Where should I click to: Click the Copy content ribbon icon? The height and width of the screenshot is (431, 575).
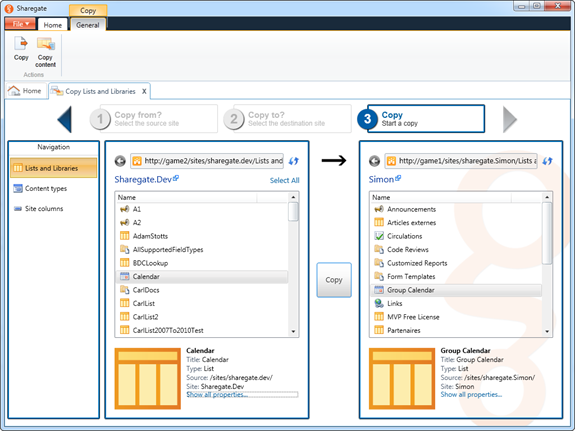coord(45,52)
